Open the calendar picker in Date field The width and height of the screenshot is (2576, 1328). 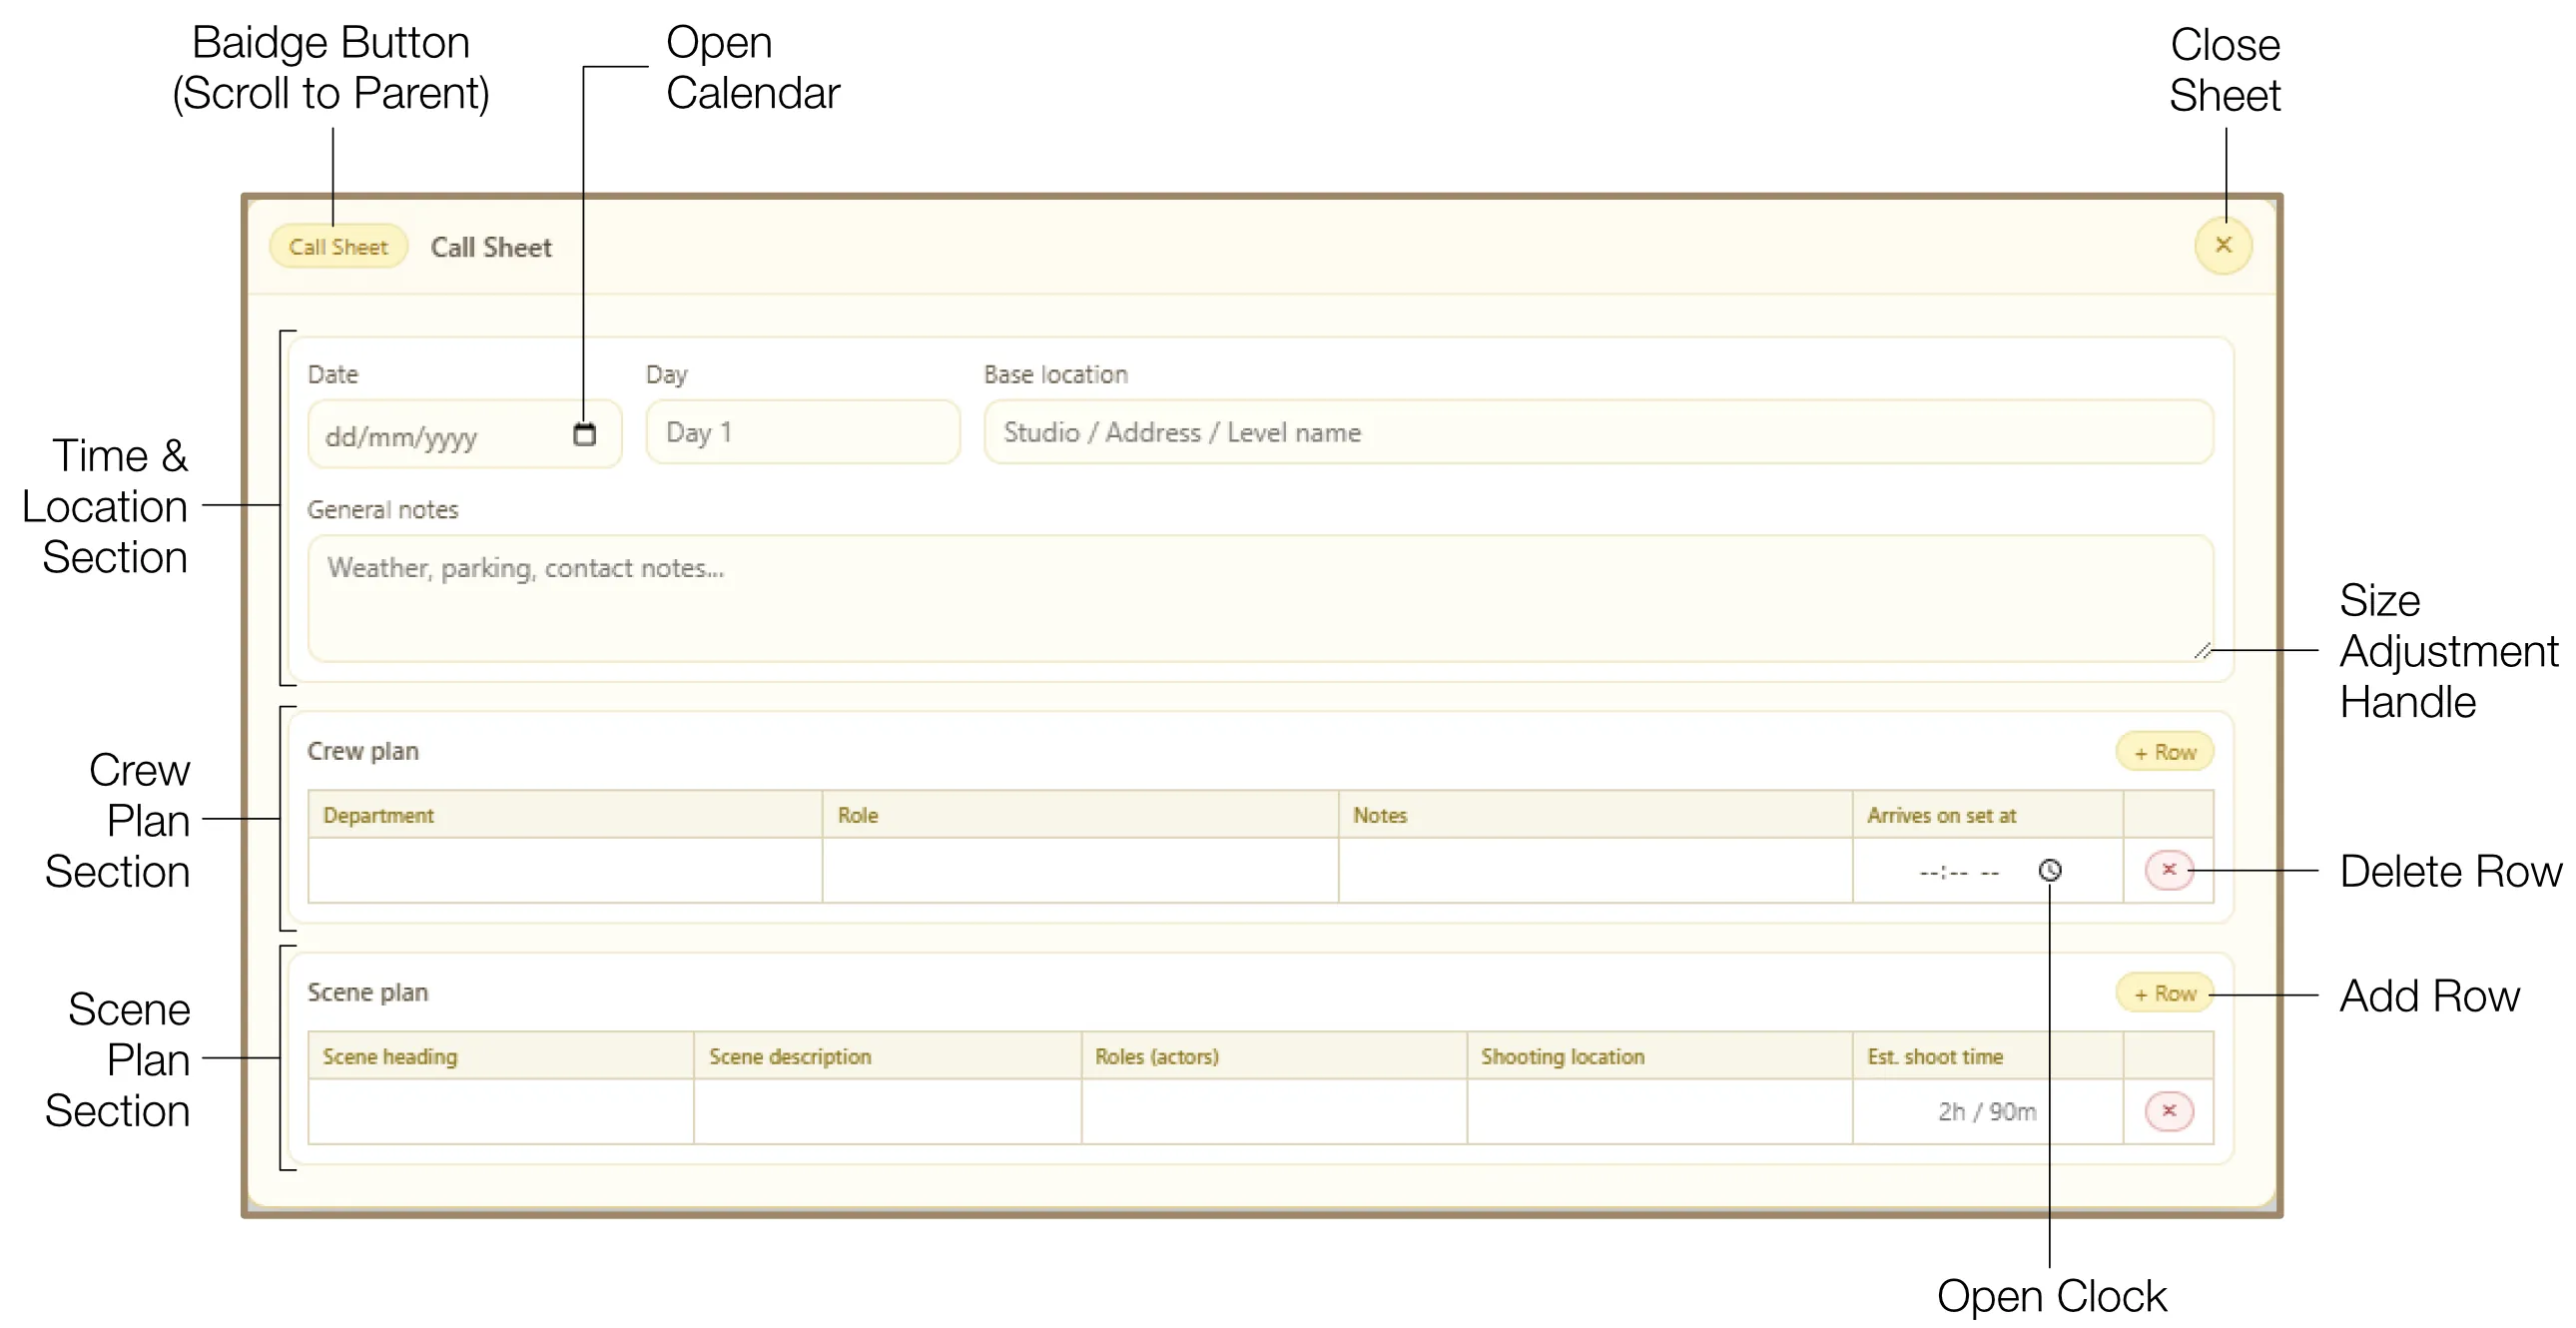[x=585, y=434]
